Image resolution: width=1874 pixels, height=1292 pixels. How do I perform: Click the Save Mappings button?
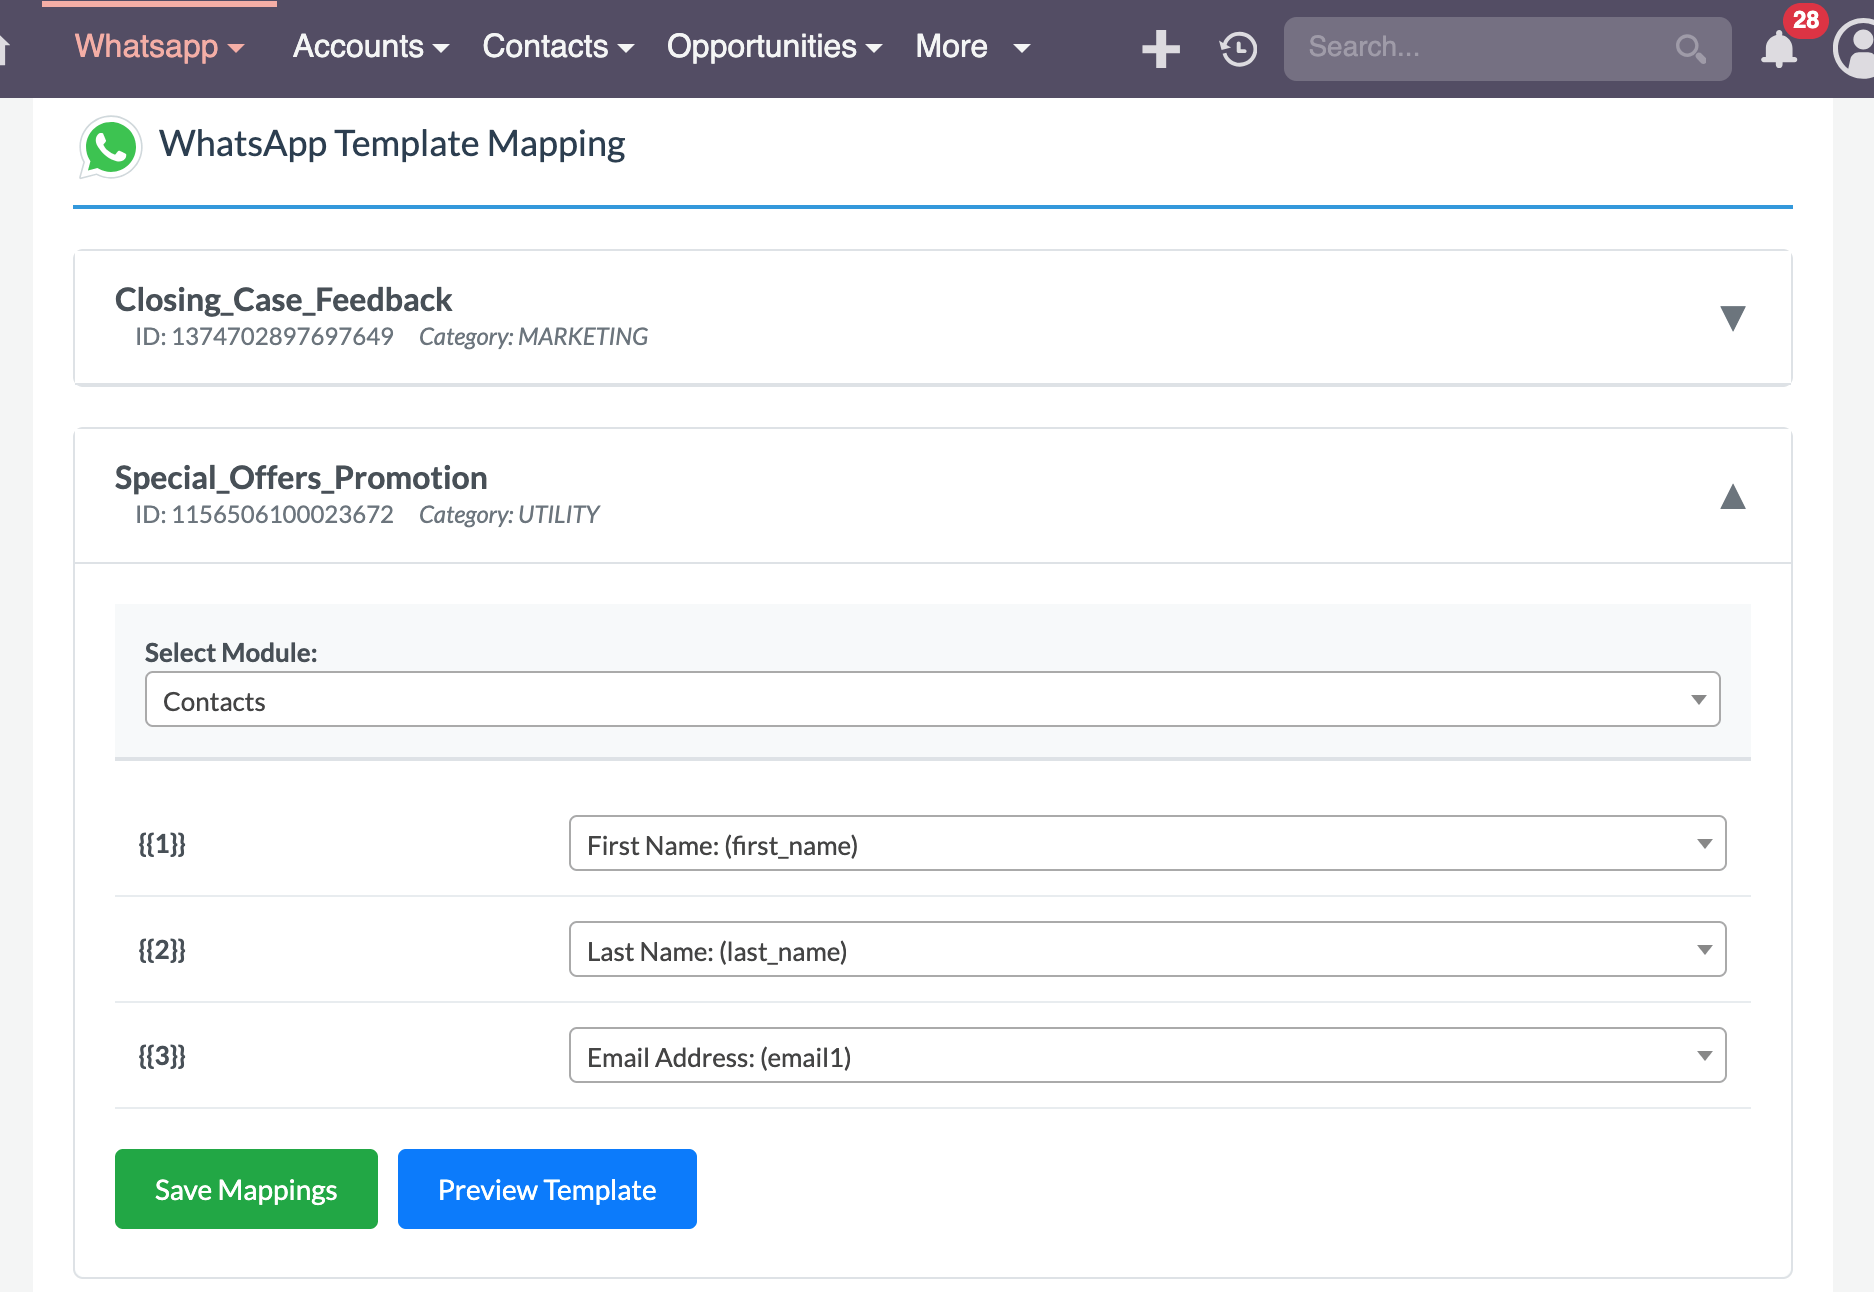246,1189
